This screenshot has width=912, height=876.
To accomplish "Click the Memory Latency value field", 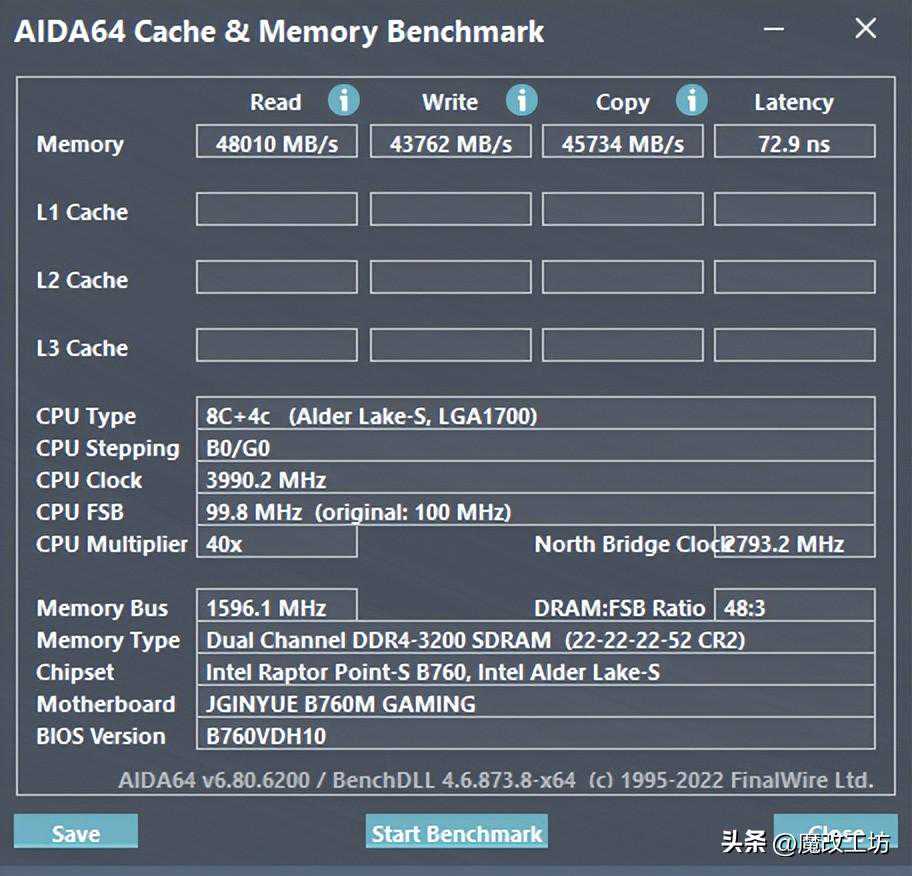I will [794, 142].
